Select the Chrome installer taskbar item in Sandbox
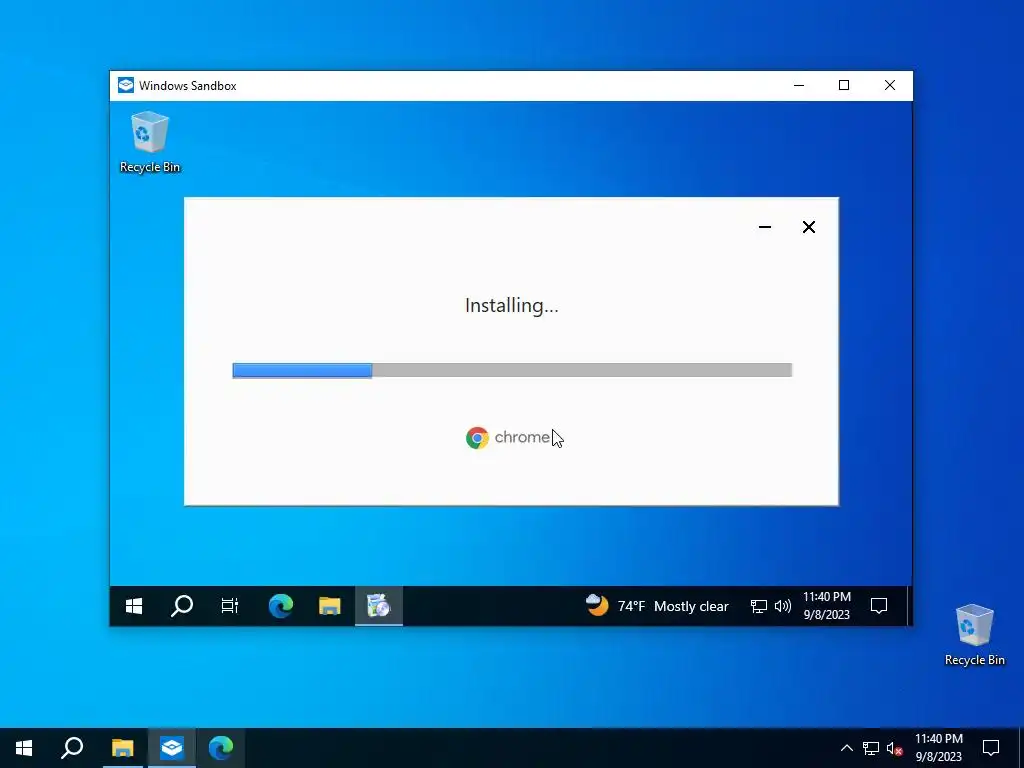Viewport: 1024px width, 768px height. [x=379, y=606]
